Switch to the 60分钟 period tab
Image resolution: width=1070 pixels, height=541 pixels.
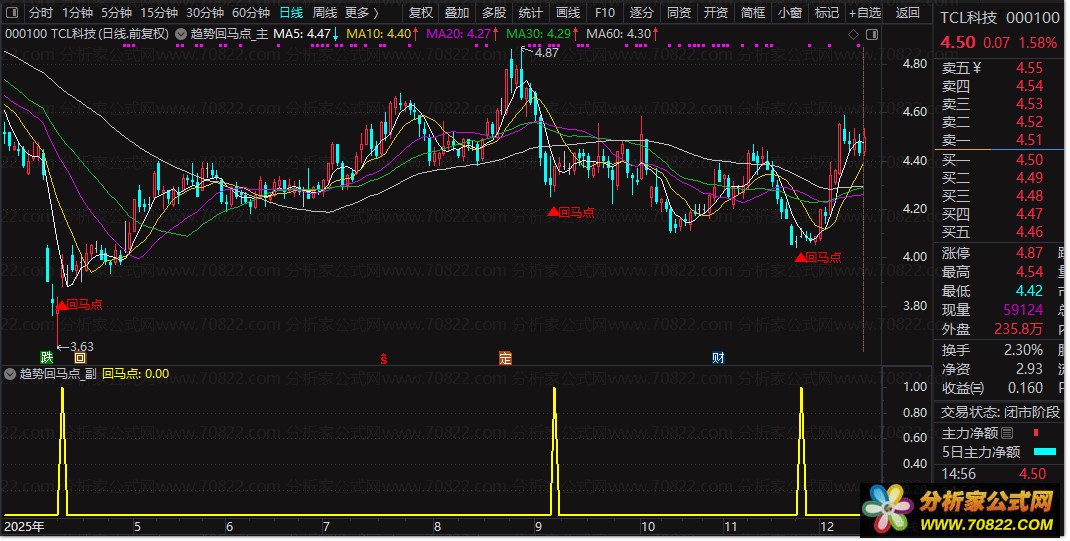click(x=250, y=13)
